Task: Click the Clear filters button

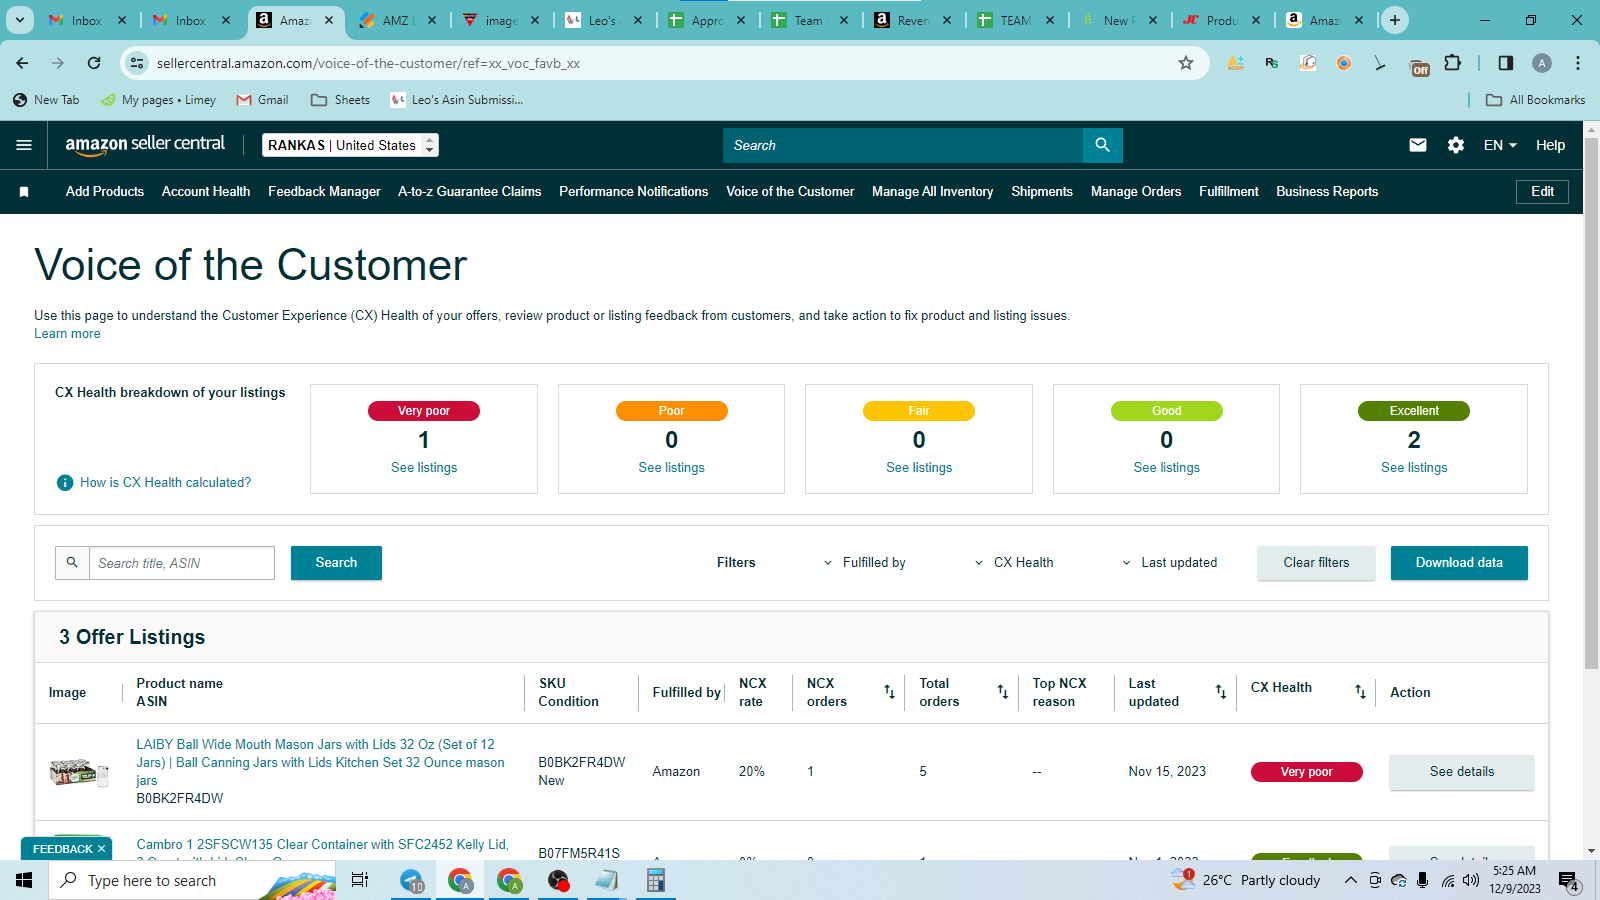Action: [1316, 563]
